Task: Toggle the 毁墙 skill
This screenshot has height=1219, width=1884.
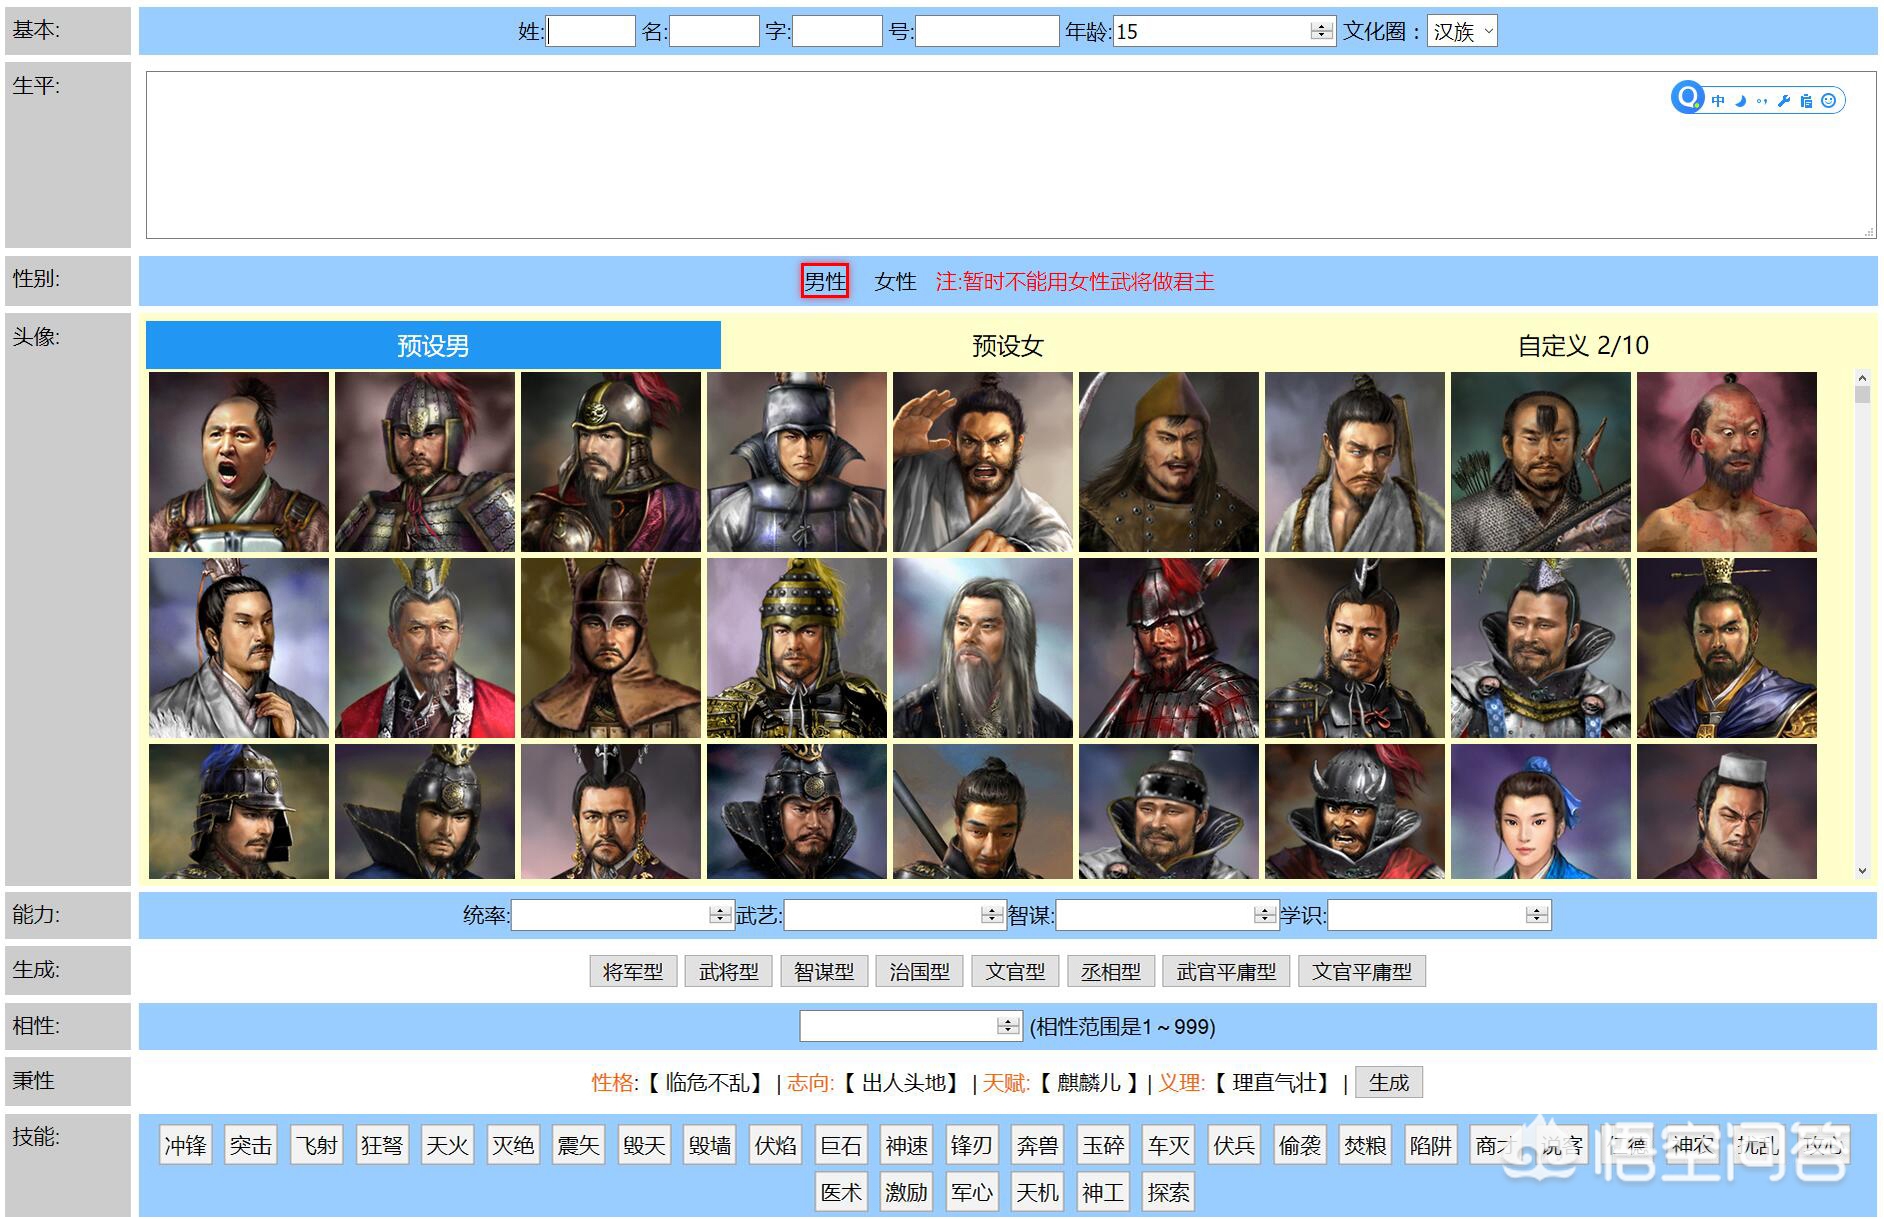Action: click(710, 1145)
